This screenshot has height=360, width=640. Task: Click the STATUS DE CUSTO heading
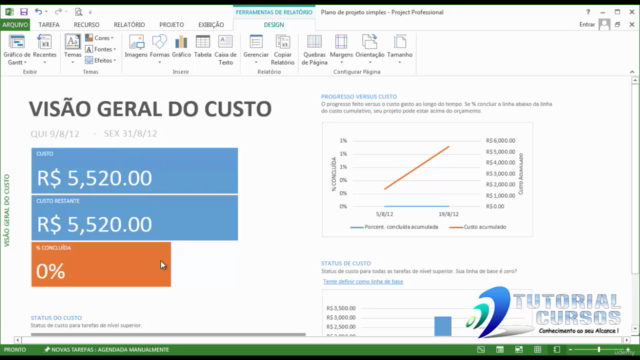tap(346, 263)
